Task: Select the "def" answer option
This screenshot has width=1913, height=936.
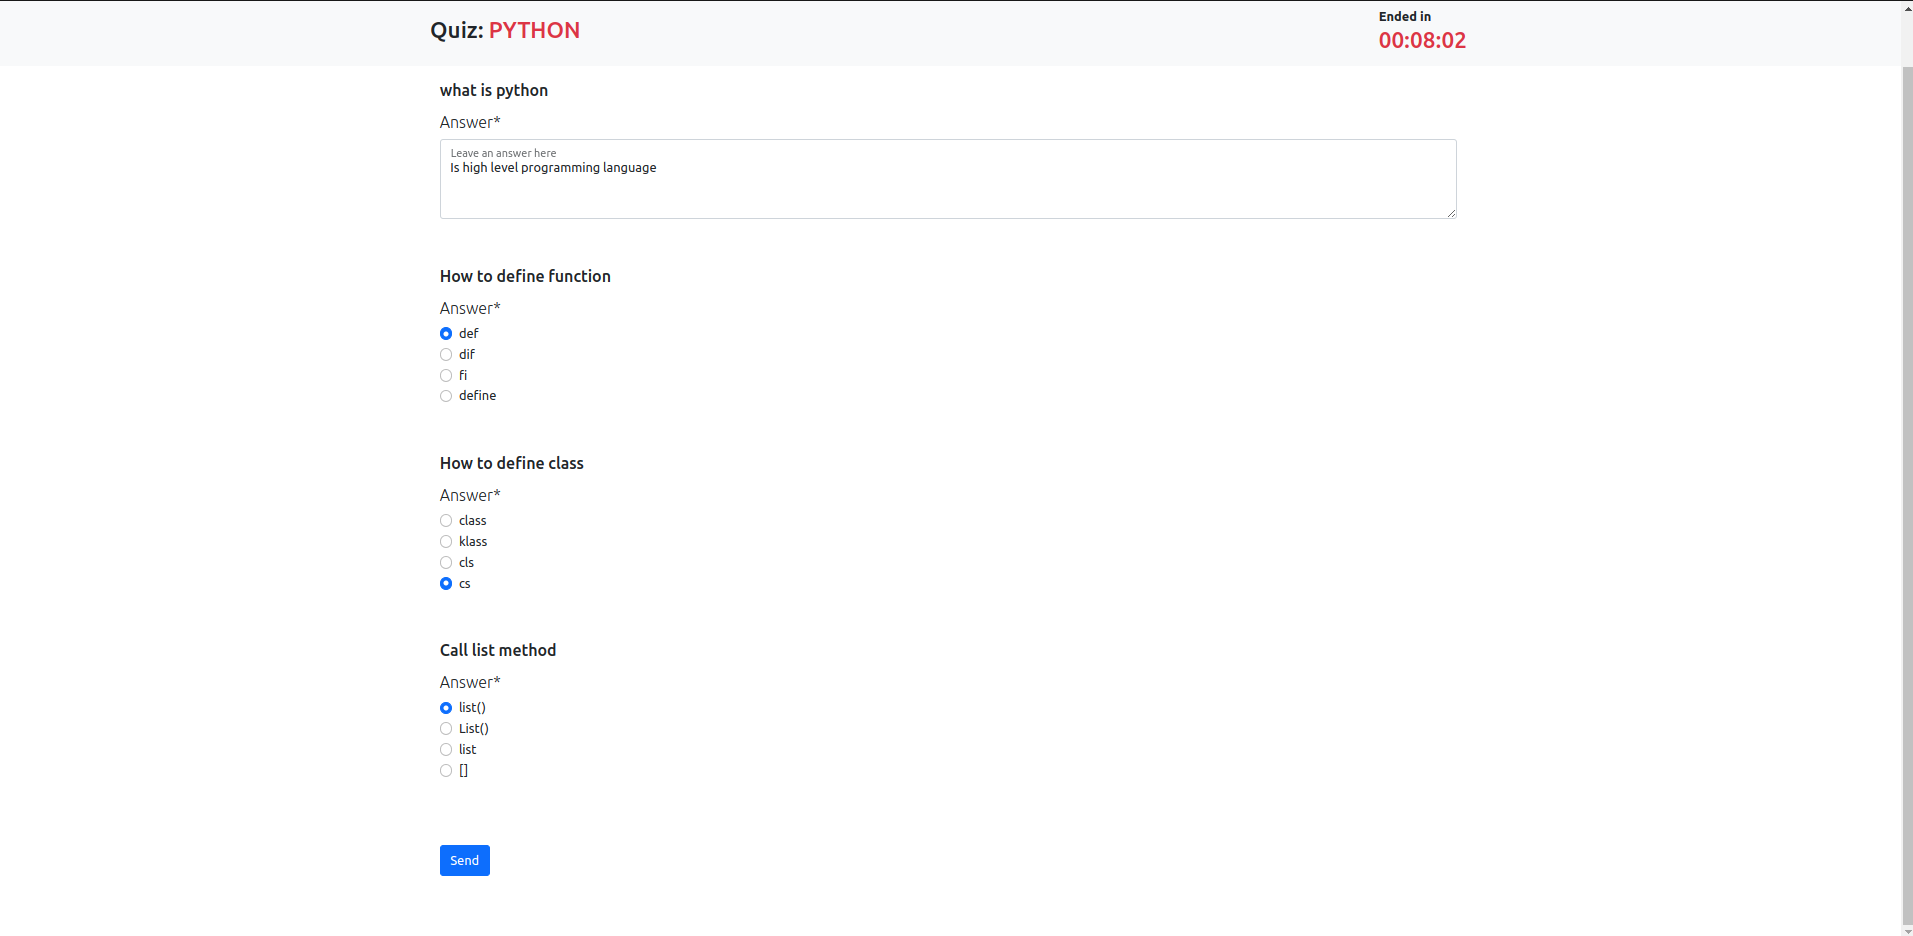Action: pyautogui.click(x=446, y=333)
